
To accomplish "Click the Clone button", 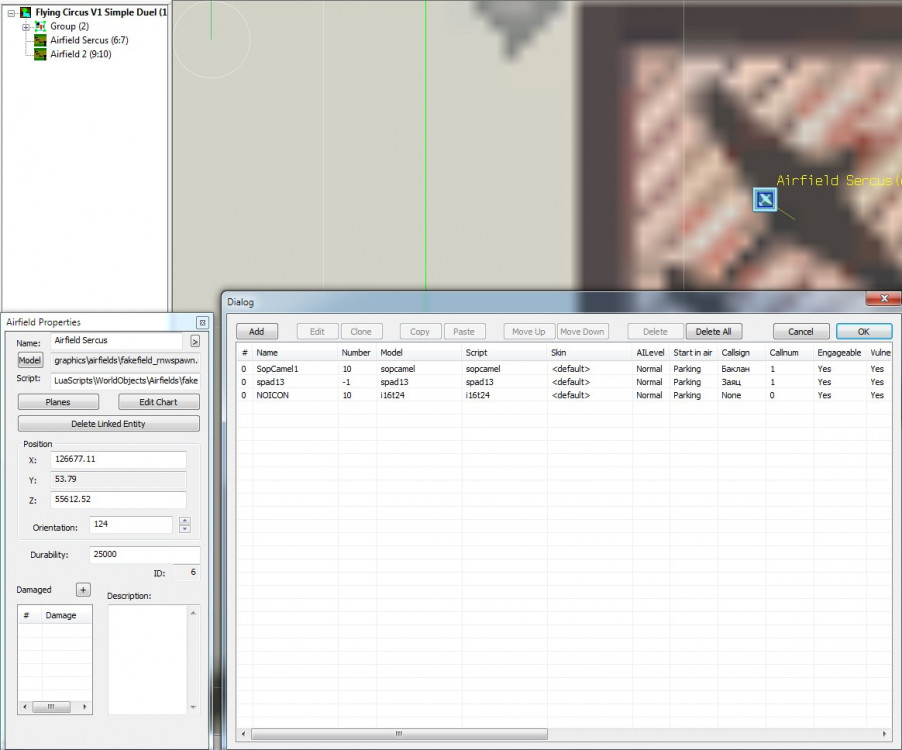I will click(x=361, y=332).
